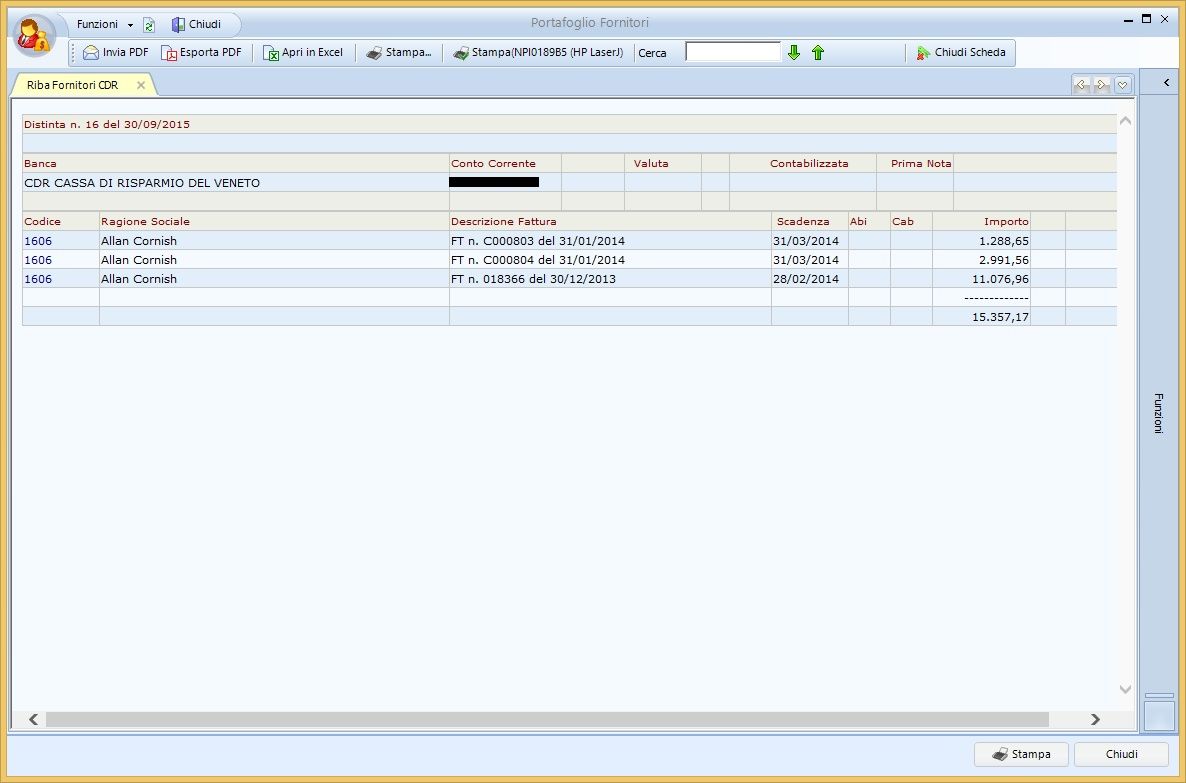This screenshot has width=1186, height=783.
Task: Click the green refresh icon beside Funzioni
Action: tap(149, 25)
